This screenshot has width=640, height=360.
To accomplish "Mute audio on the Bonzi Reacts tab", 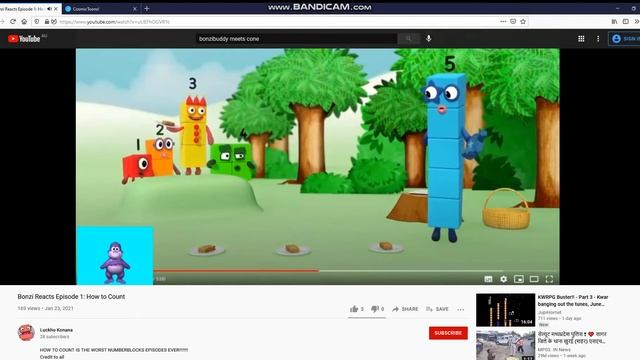I will point(49,9).
